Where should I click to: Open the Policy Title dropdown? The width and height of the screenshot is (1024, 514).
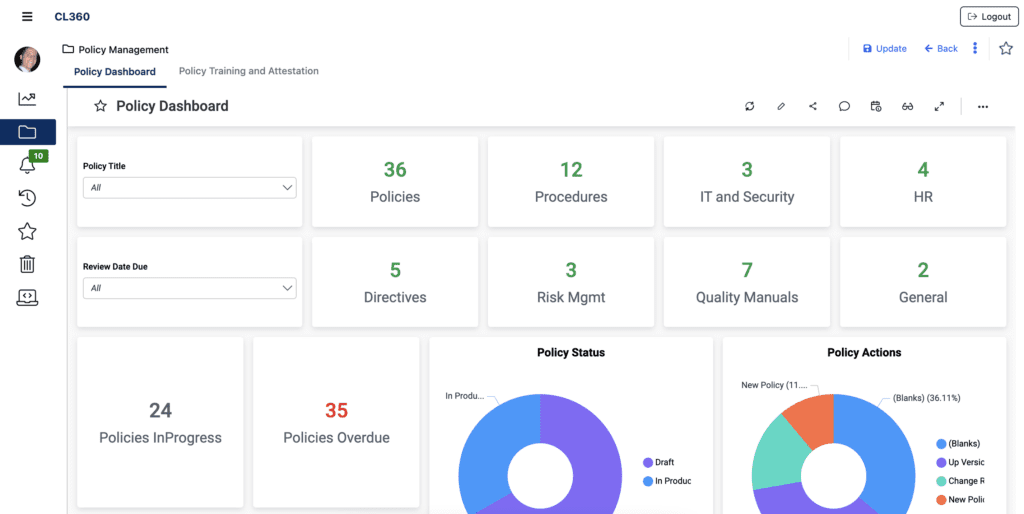pos(189,187)
